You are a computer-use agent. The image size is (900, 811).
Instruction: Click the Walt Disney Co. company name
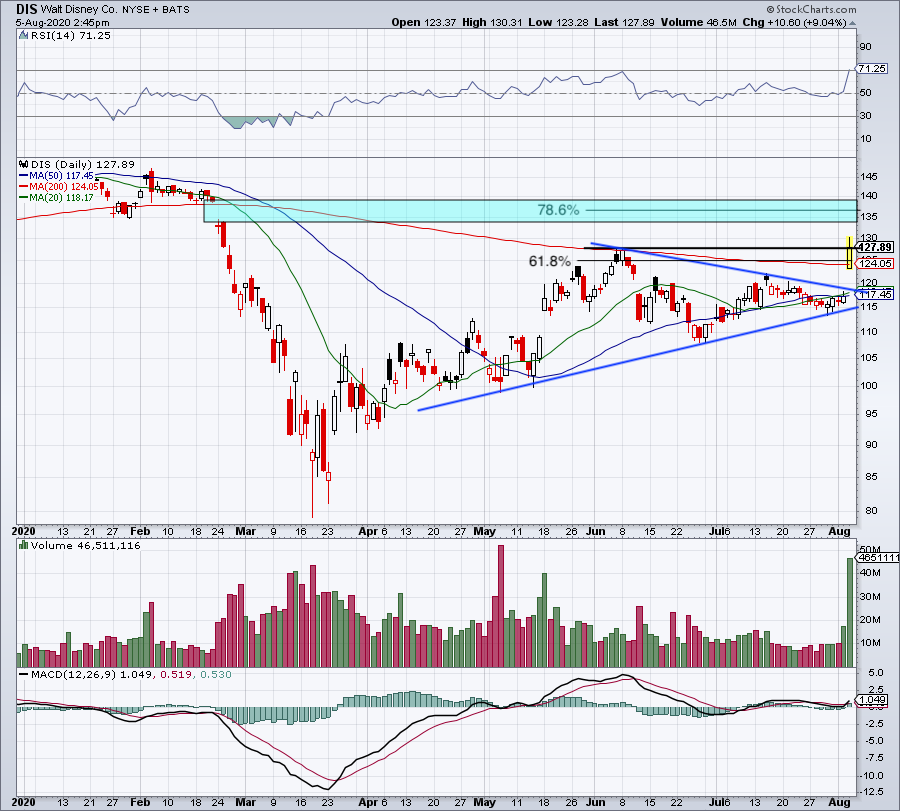(79, 10)
